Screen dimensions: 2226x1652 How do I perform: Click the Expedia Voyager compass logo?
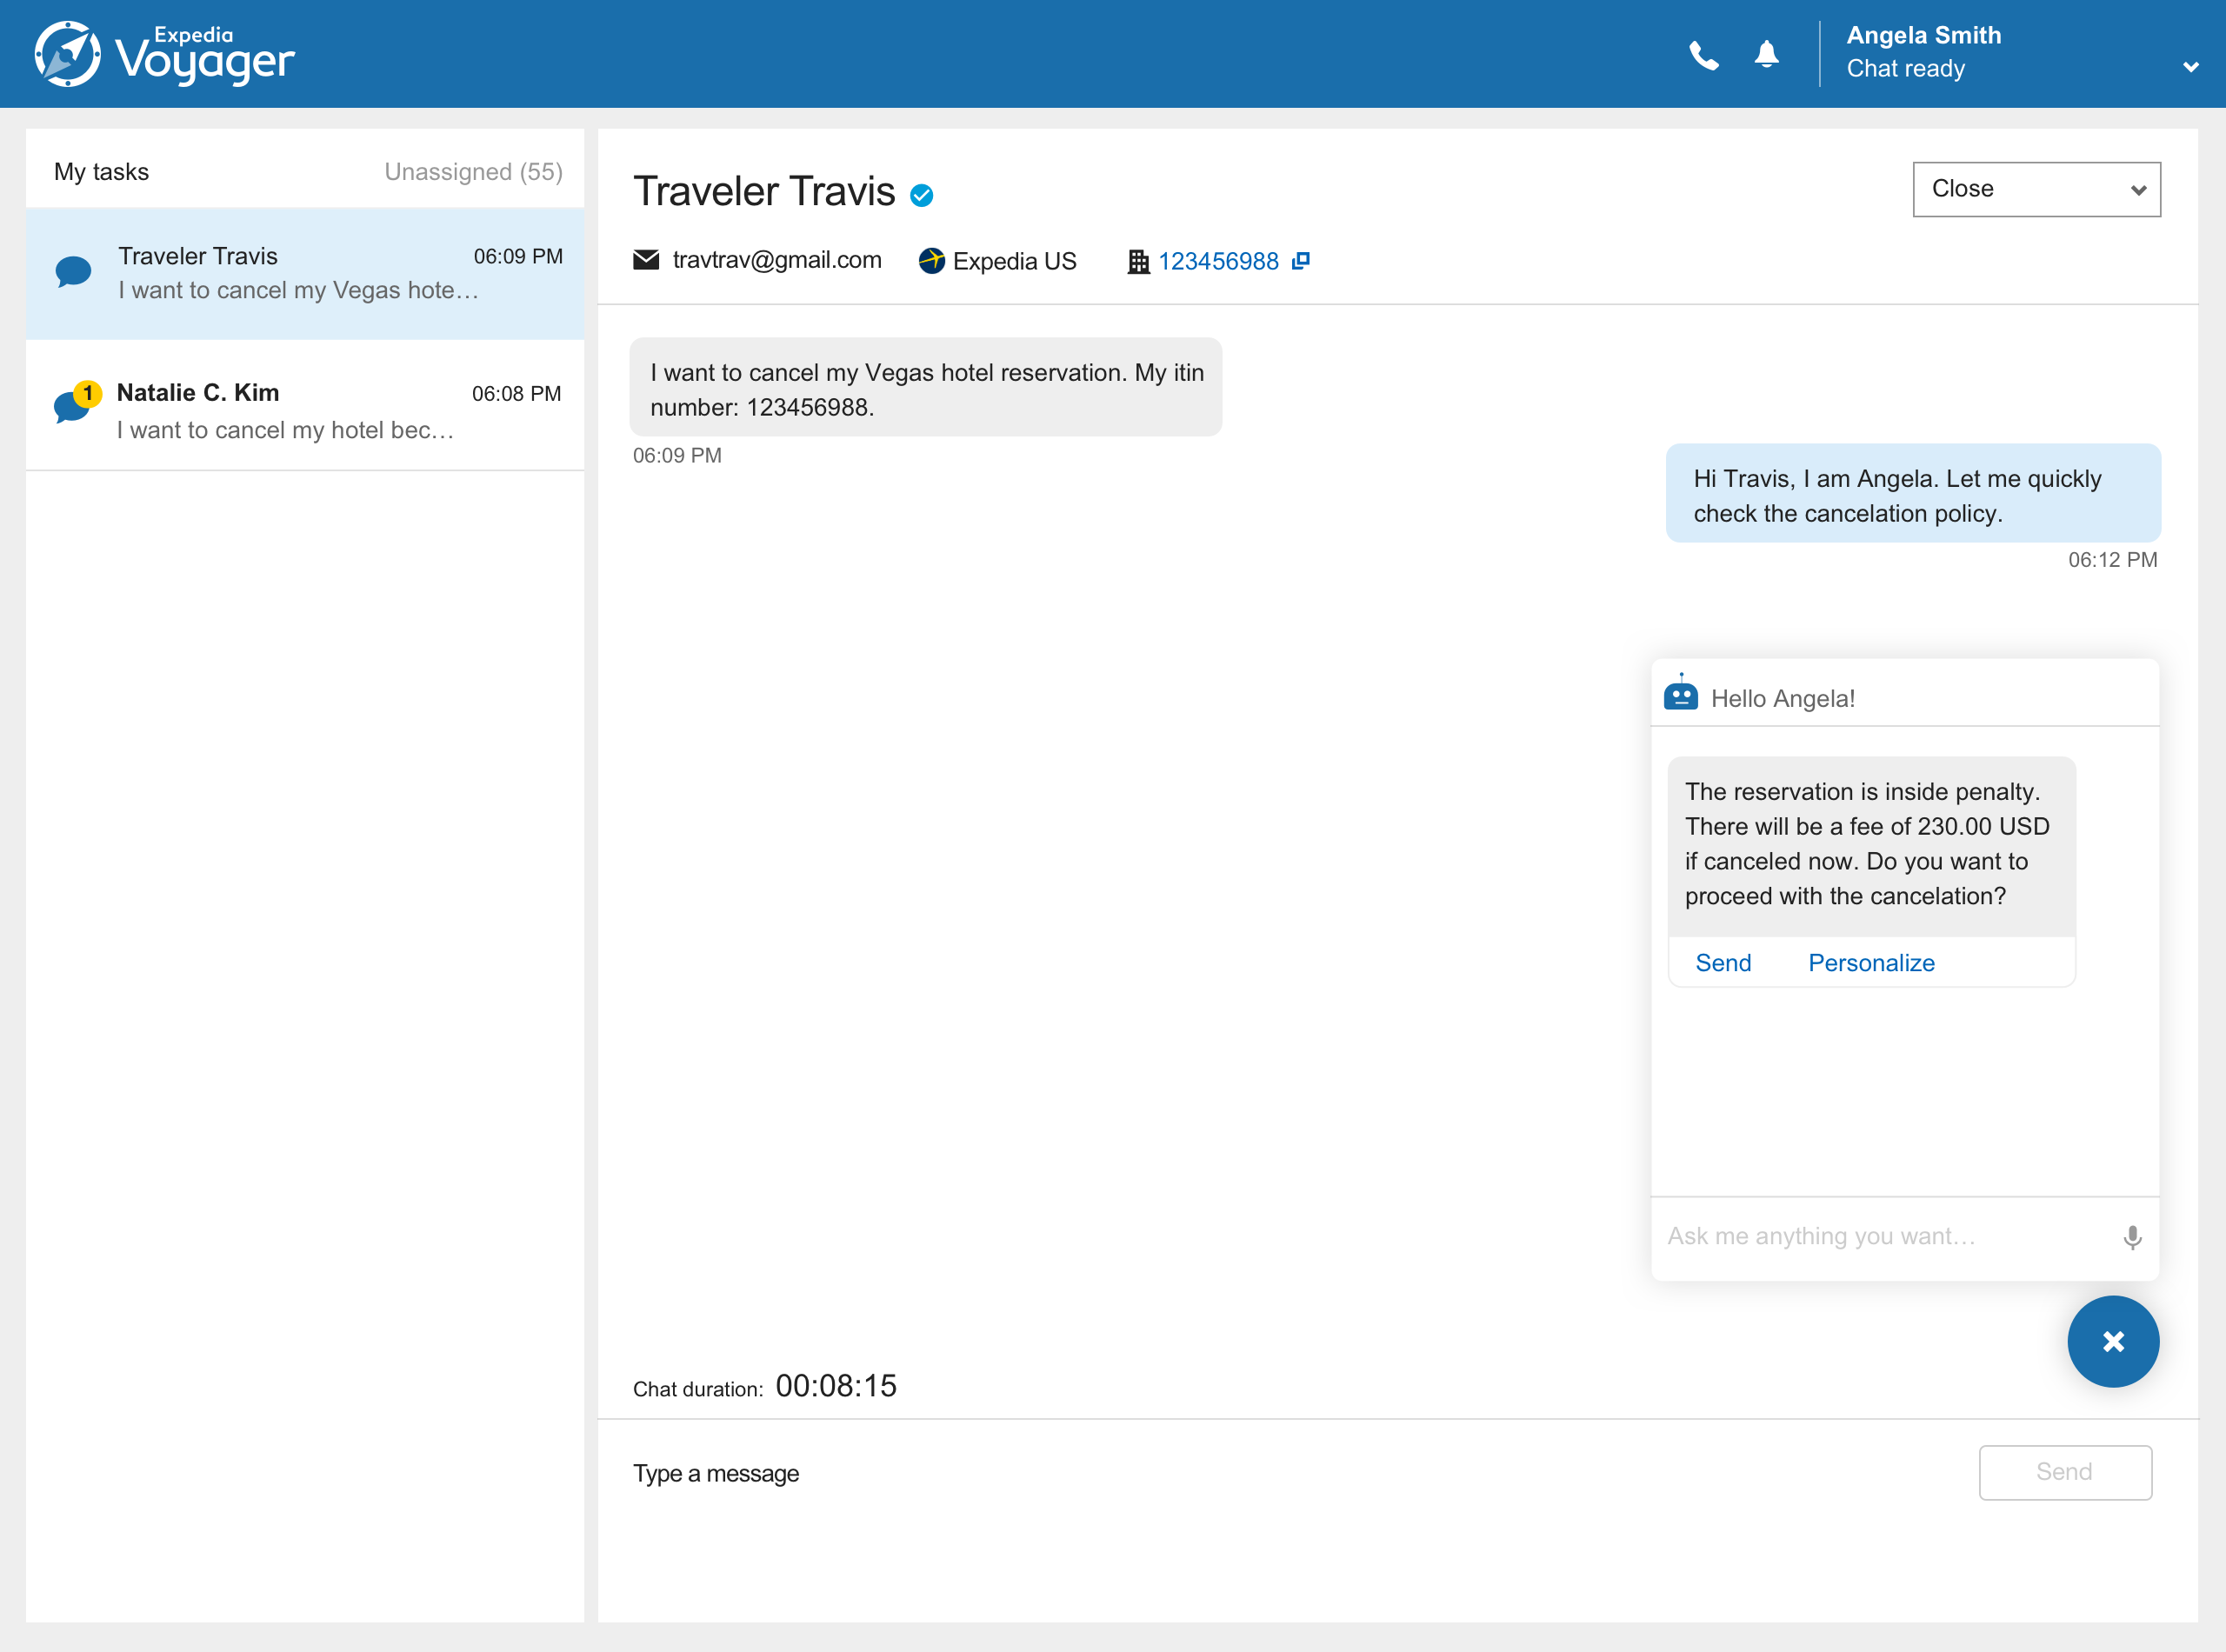(x=67, y=54)
